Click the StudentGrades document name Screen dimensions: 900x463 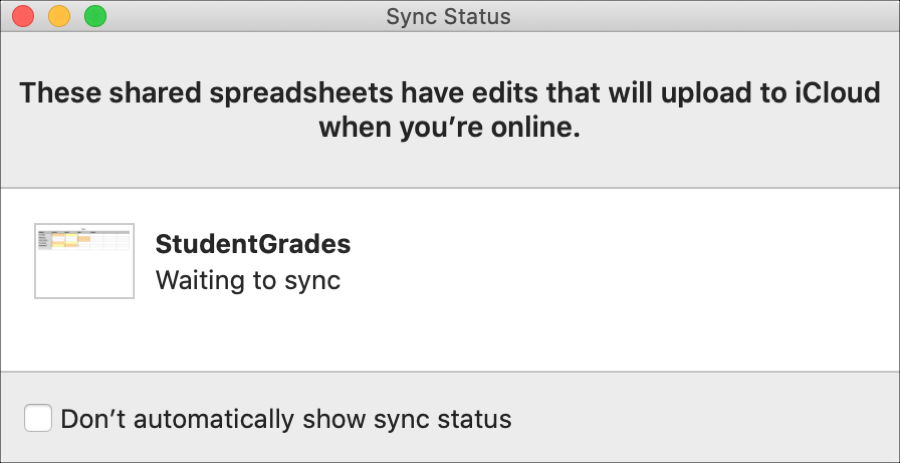(x=253, y=245)
